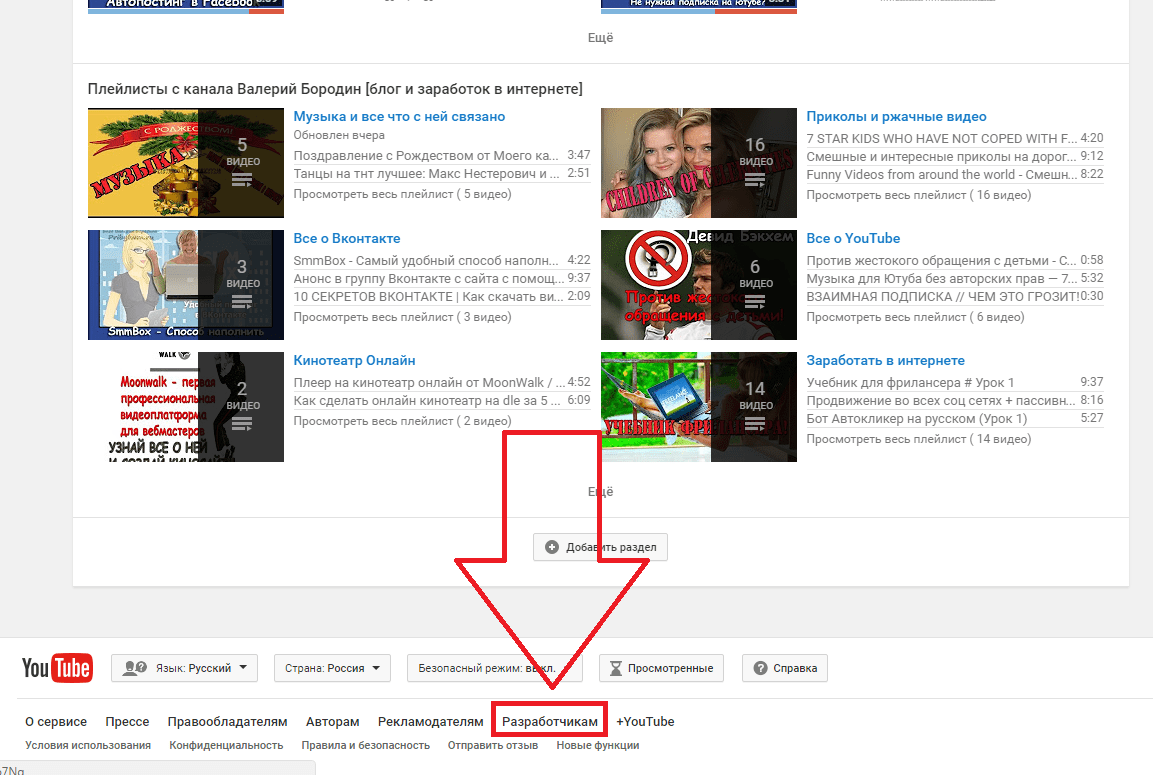Expand the upper Ещё link

click(x=600, y=38)
